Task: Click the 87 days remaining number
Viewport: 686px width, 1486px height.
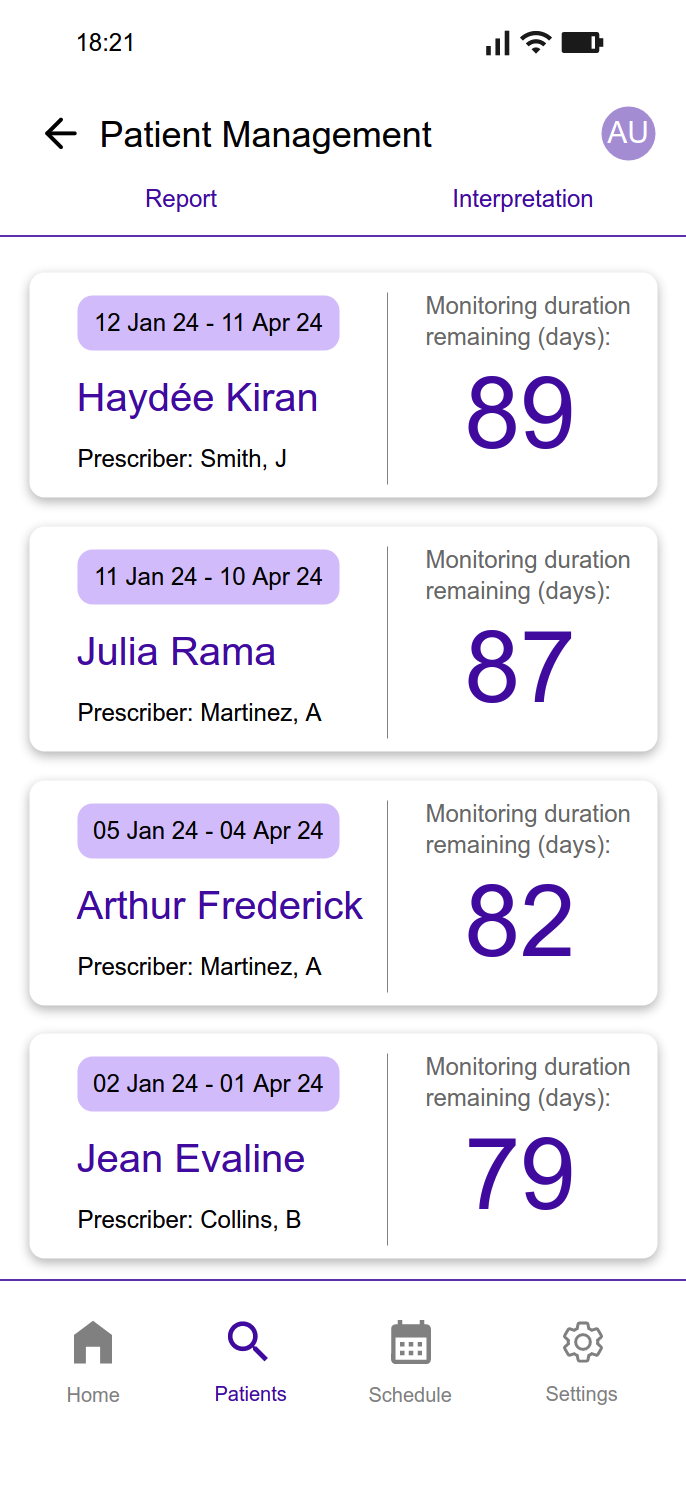Action: (520, 667)
